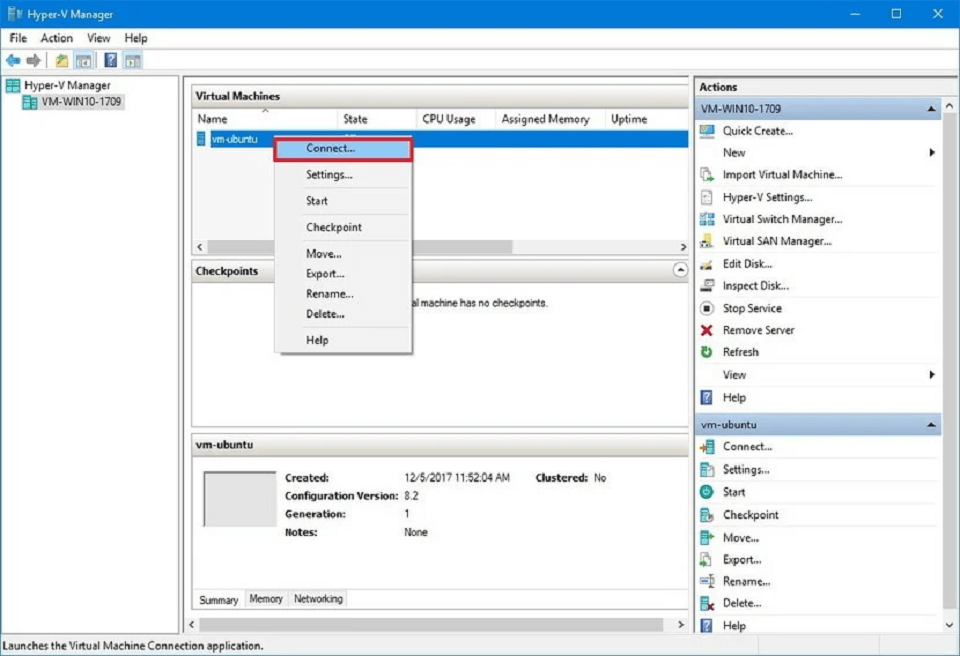Click the Checkpoint icon in vm-ubuntu actions
This screenshot has height=656, width=960.
[707, 515]
